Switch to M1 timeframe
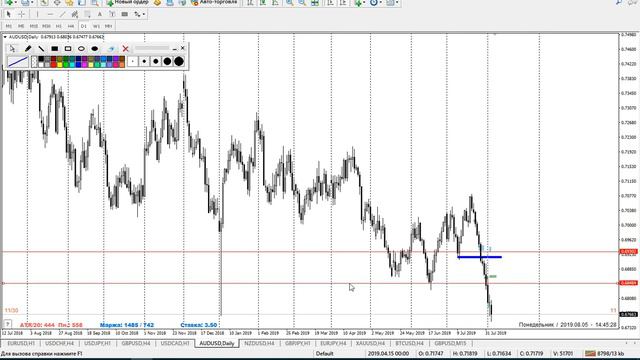 pos(9,26)
